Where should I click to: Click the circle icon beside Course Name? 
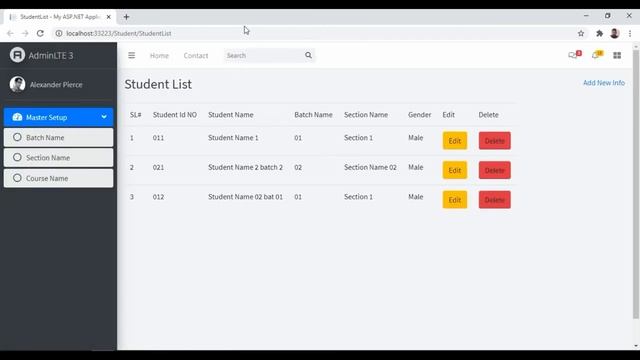(17, 178)
